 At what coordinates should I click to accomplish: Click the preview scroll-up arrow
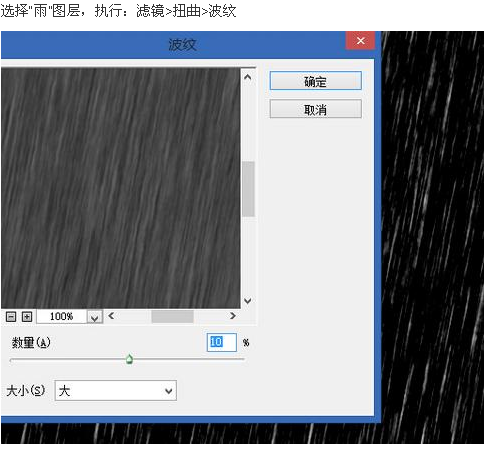tap(247, 77)
